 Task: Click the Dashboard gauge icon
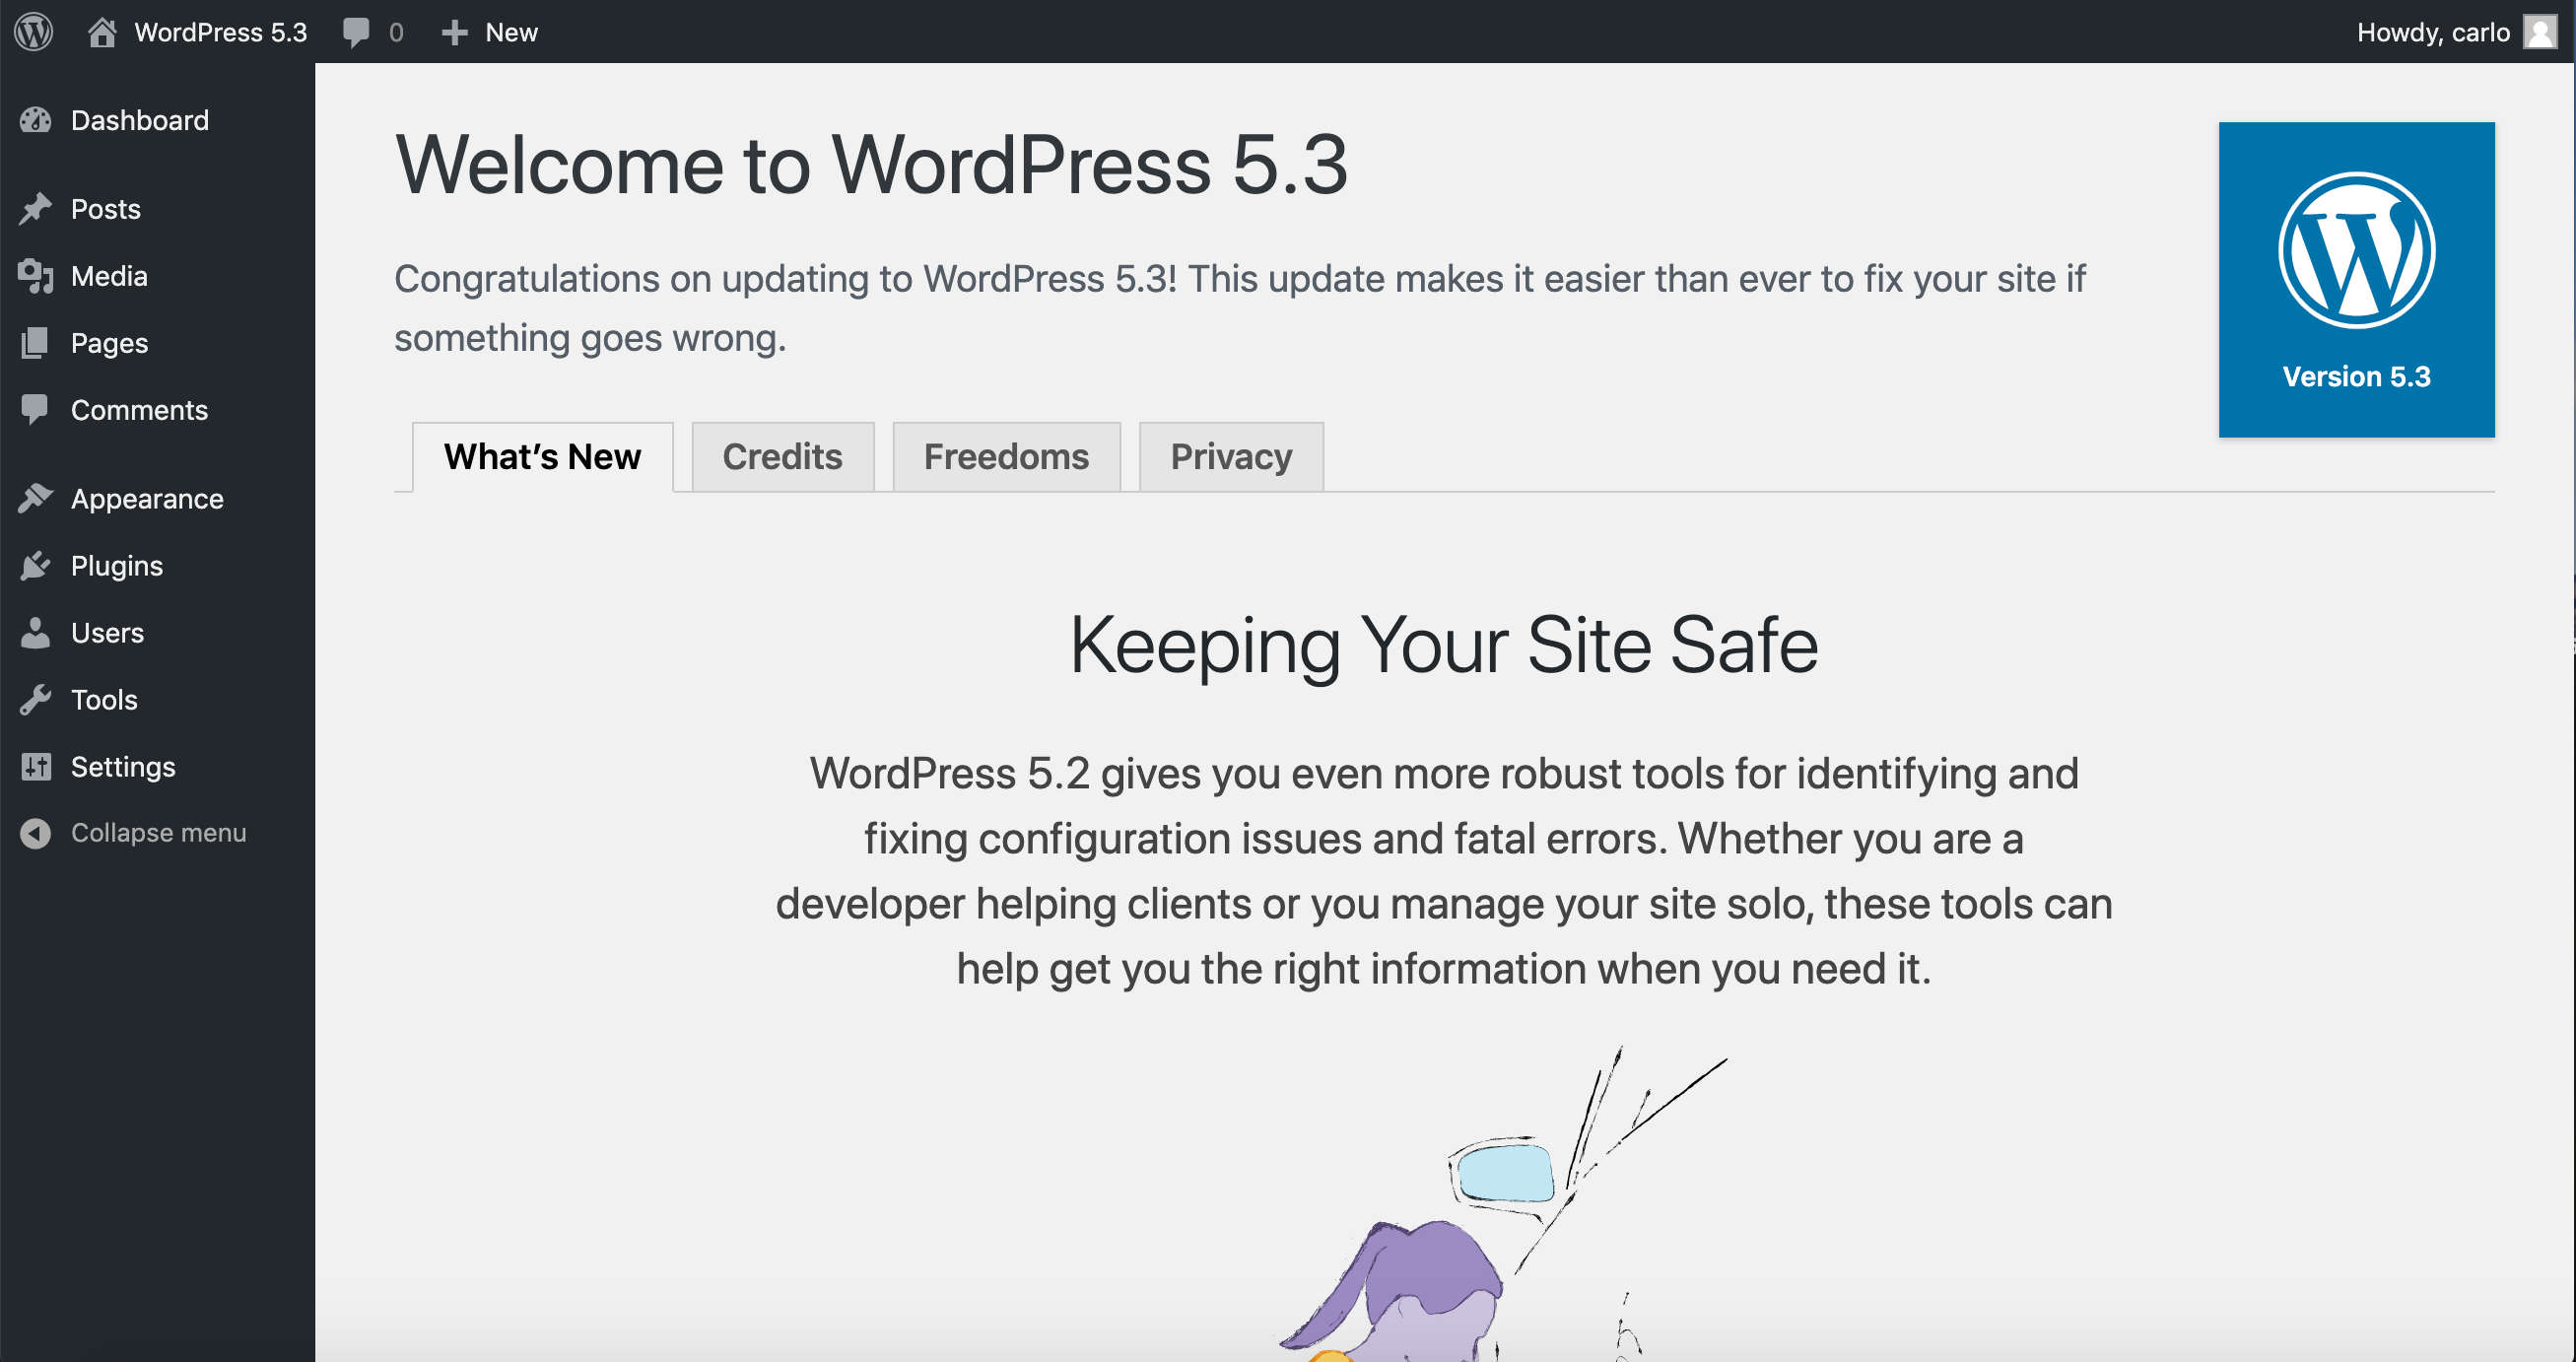pyautogui.click(x=35, y=120)
